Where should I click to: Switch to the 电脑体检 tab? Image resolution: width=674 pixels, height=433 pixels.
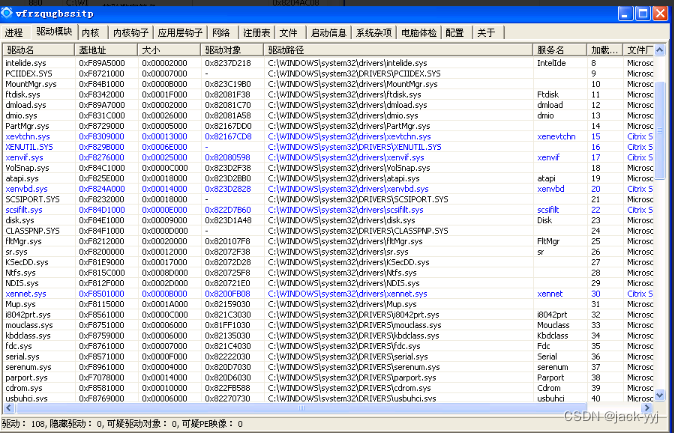point(419,33)
